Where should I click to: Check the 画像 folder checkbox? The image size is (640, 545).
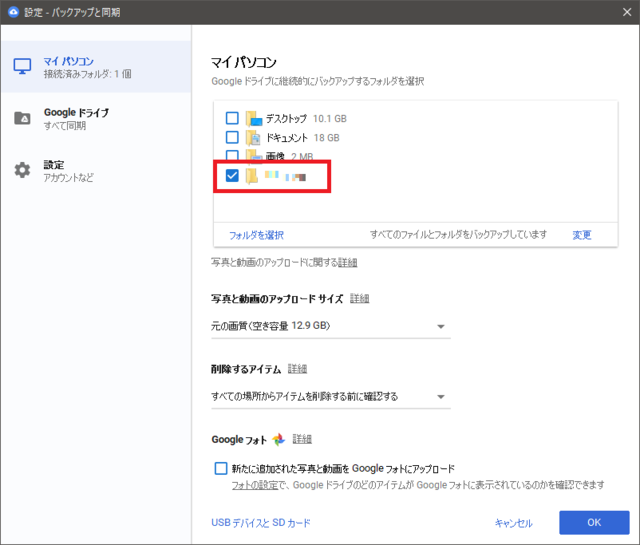click(x=232, y=155)
